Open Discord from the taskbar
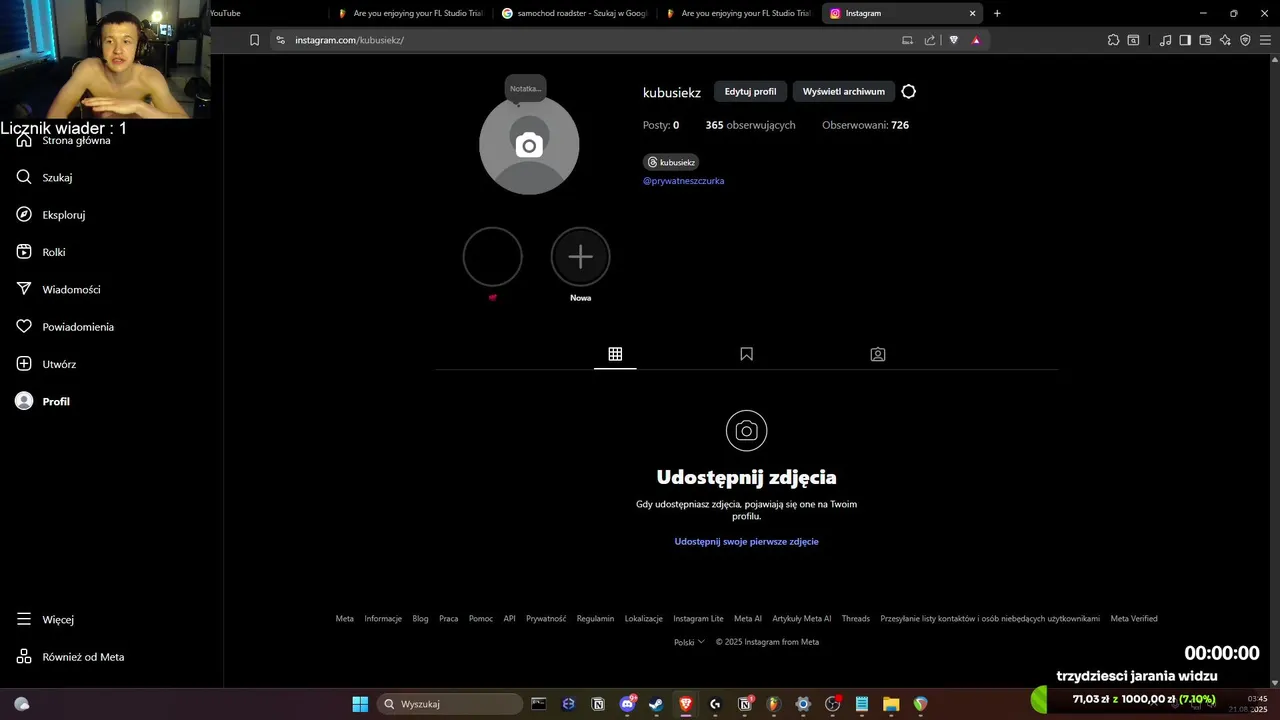 [628, 704]
